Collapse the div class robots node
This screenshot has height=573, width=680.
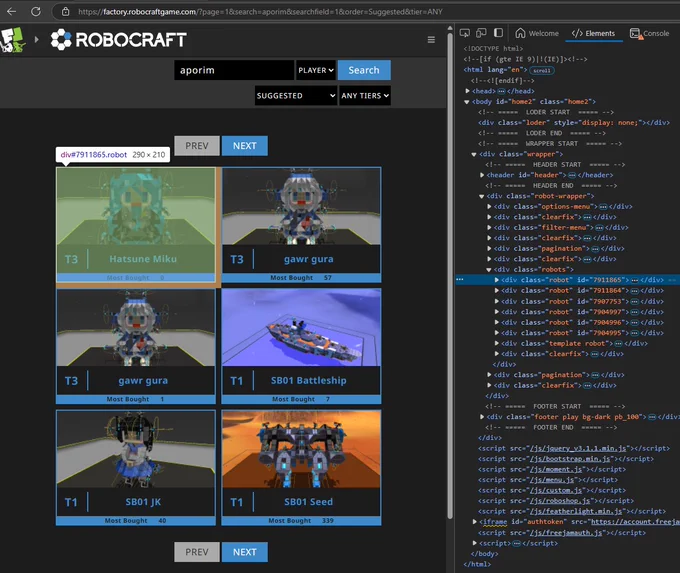coord(489,270)
